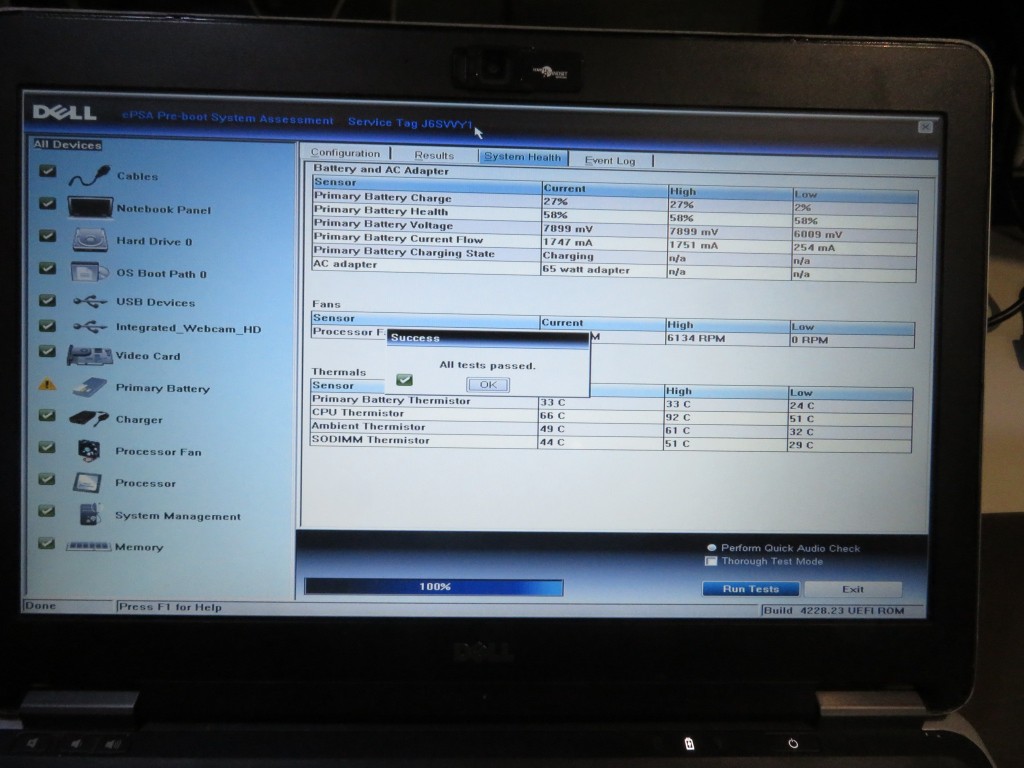Viewport: 1024px width, 768px height.
Task: Enable Perform Quick Audio Check option
Action: (x=712, y=547)
